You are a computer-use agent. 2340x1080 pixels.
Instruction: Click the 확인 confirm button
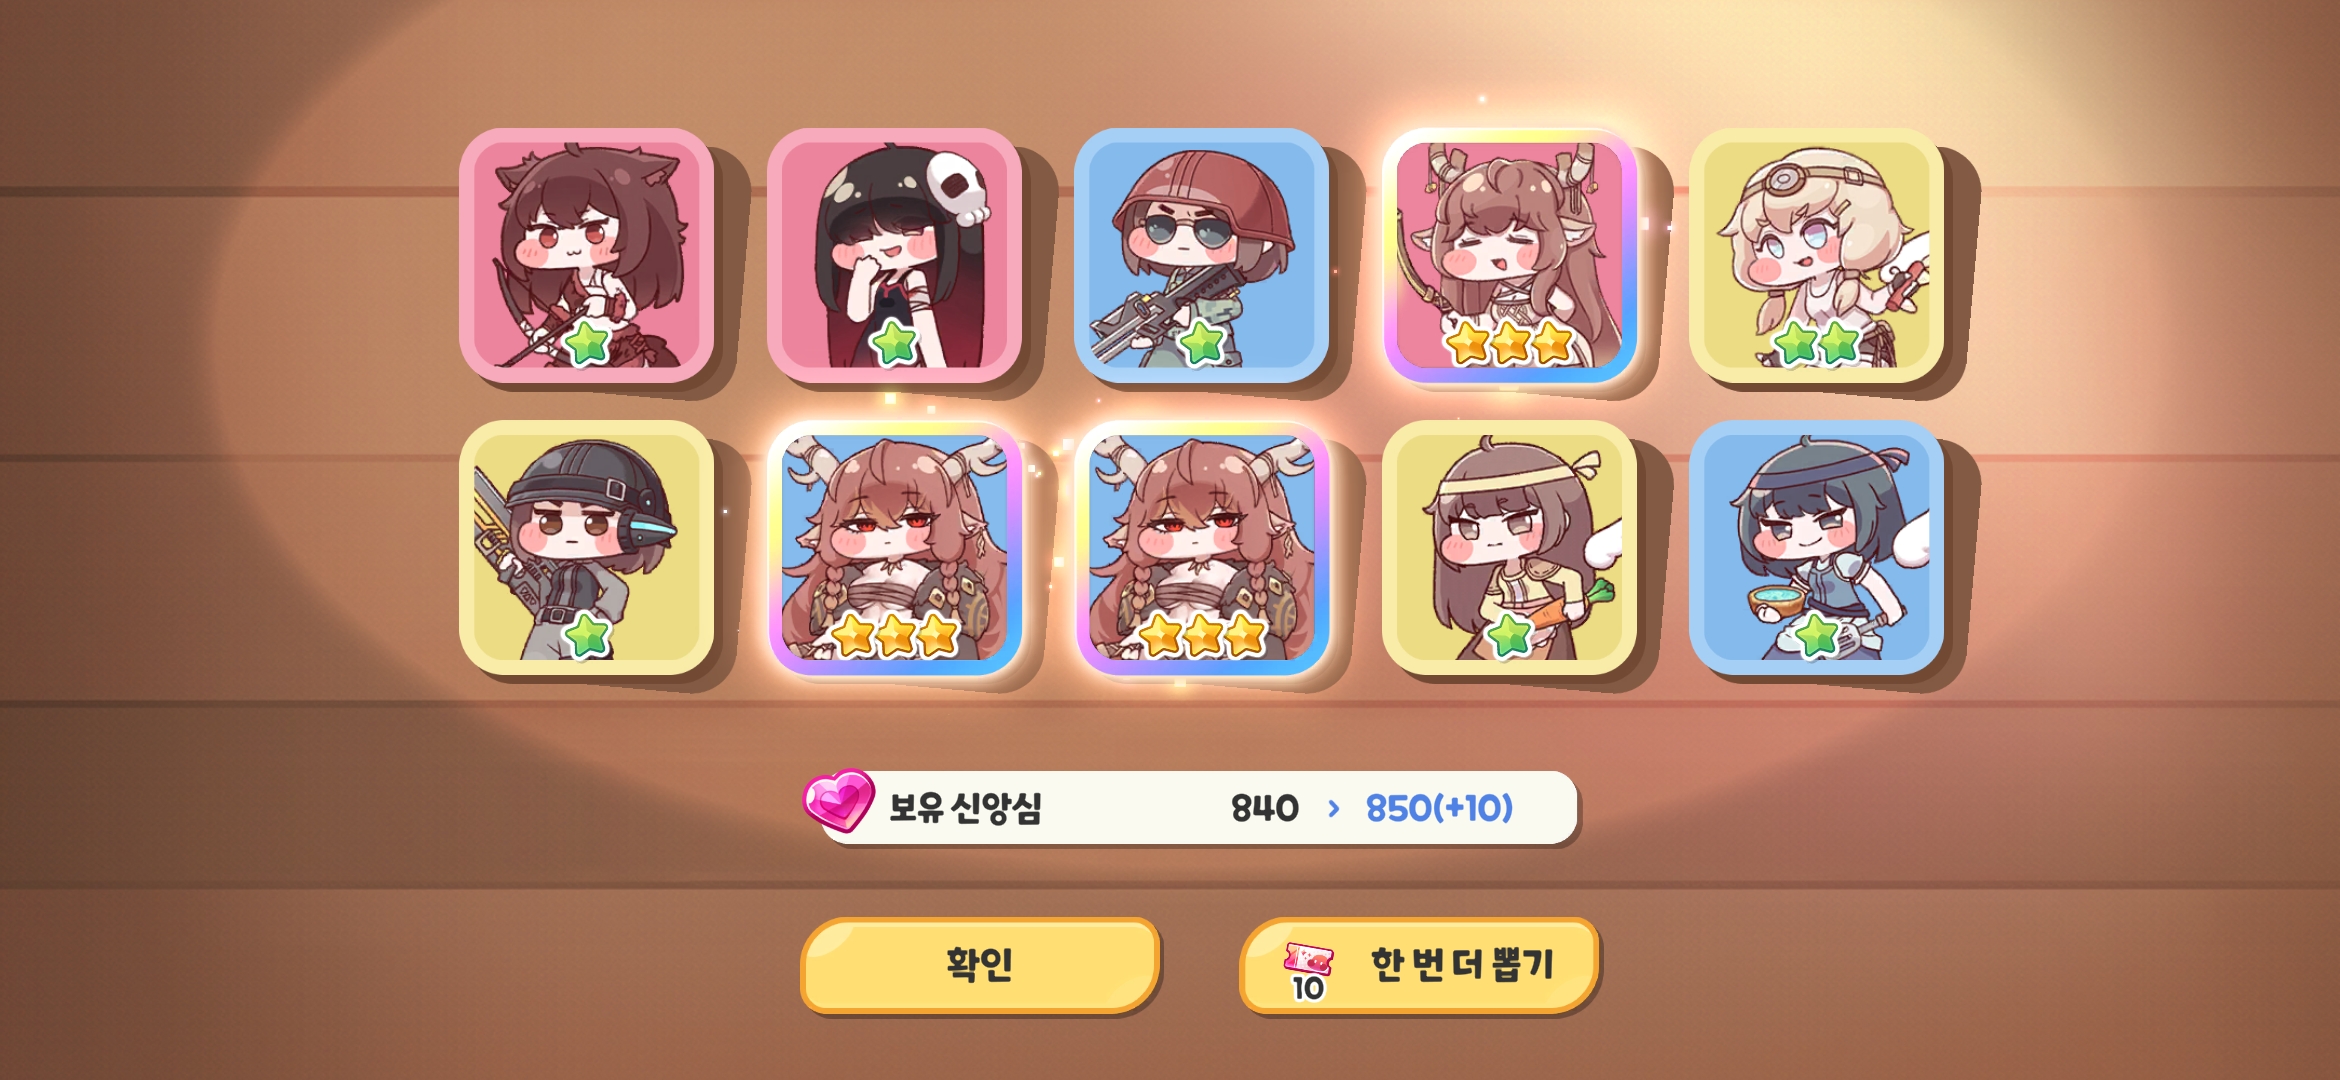[x=980, y=965]
